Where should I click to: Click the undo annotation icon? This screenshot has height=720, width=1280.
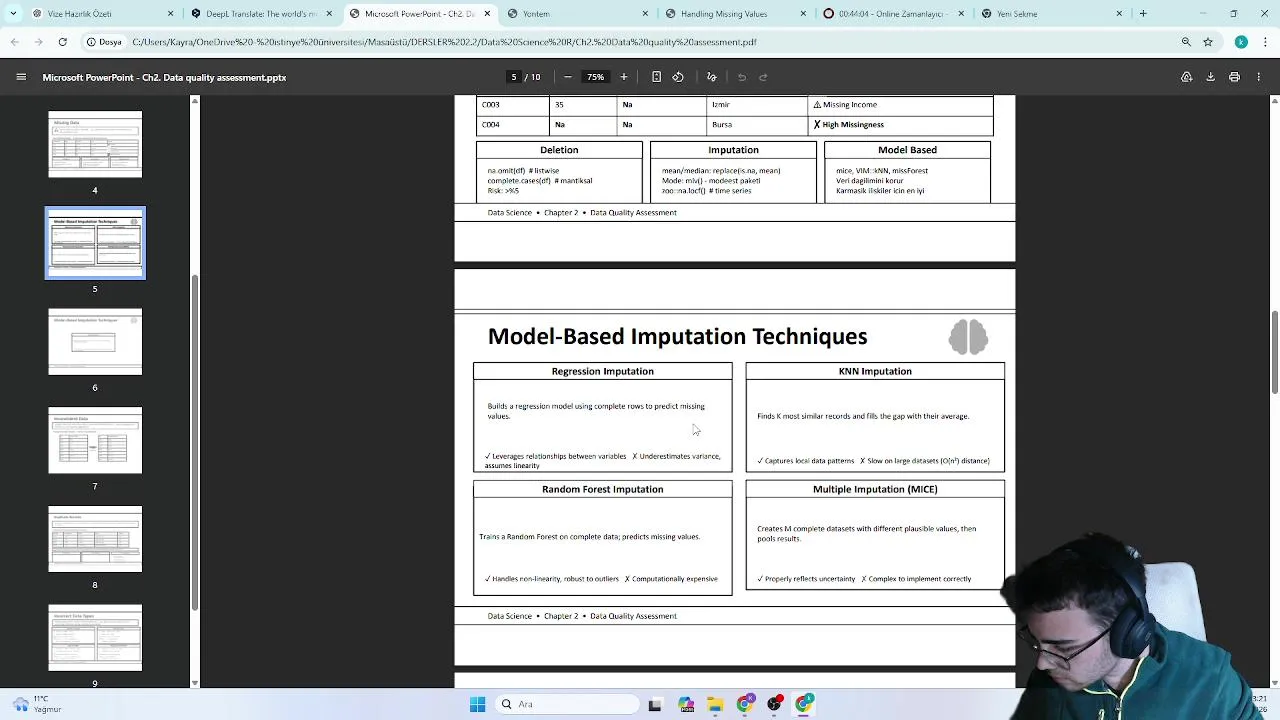coord(742,77)
